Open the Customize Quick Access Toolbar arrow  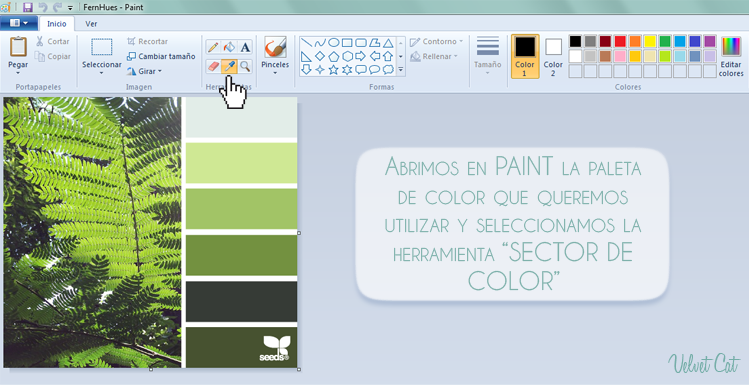(71, 8)
